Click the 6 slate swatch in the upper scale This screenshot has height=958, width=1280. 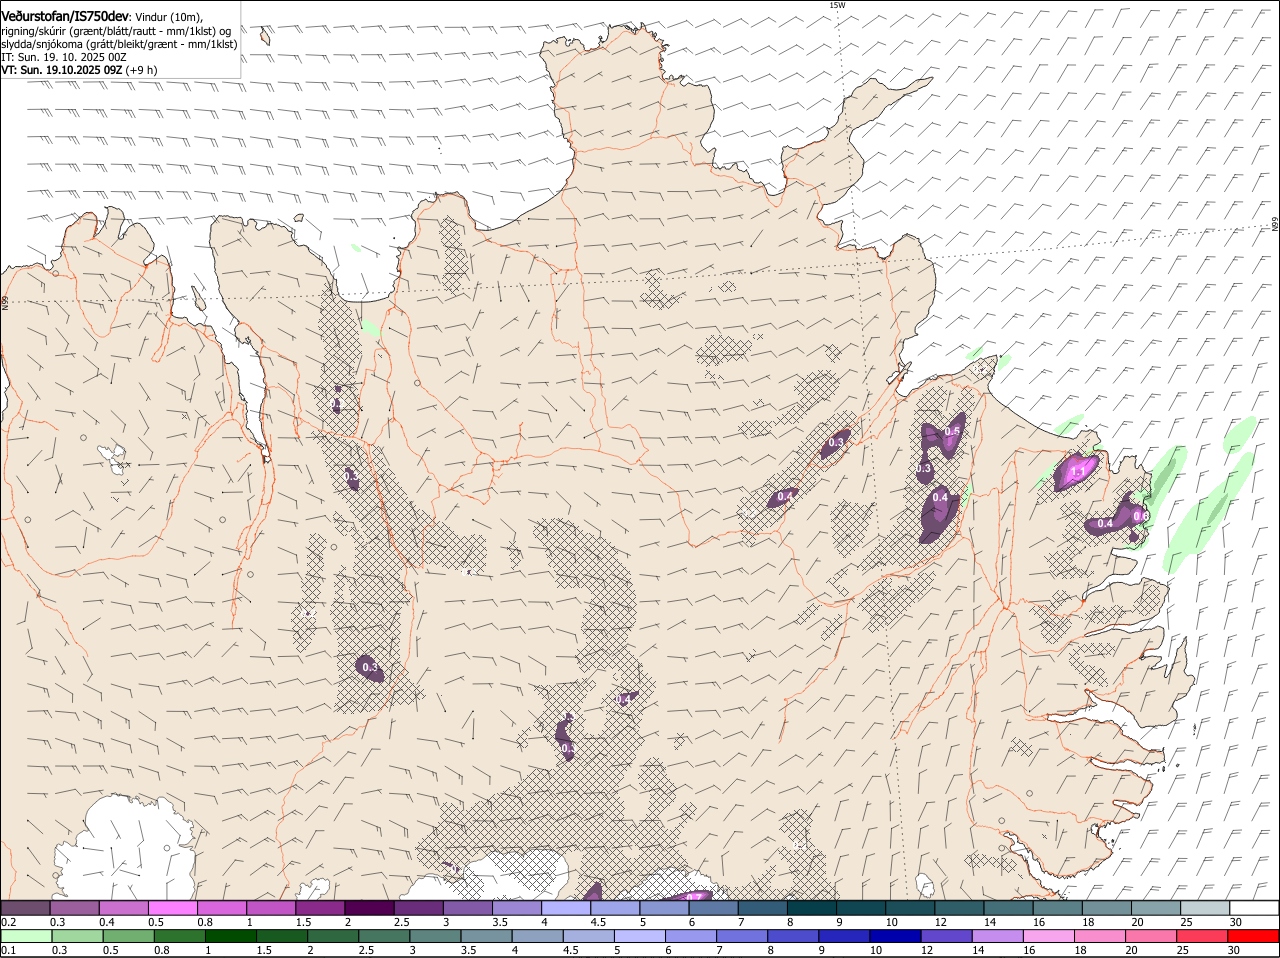click(x=713, y=908)
